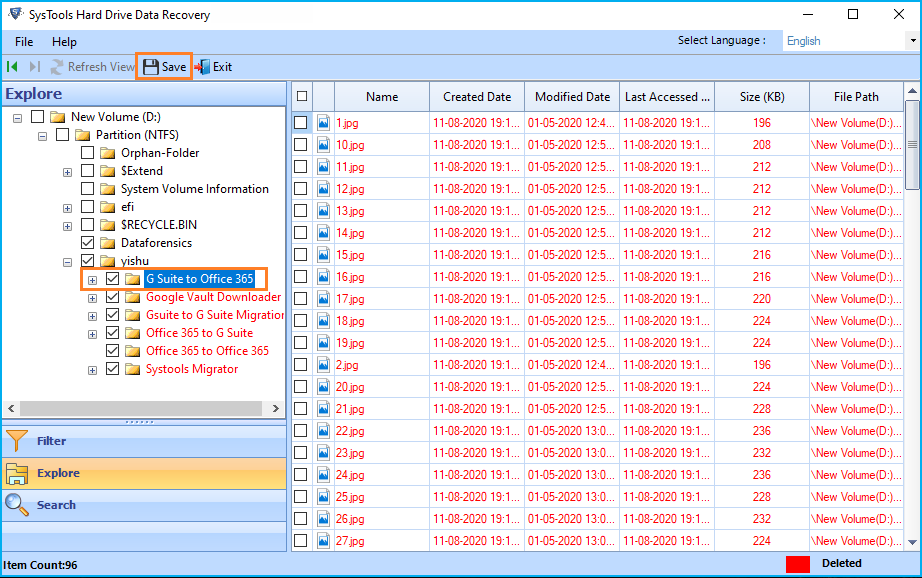Toggle the New Volume (D:) checkbox
Image resolution: width=922 pixels, height=578 pixels.
(37, 116)
